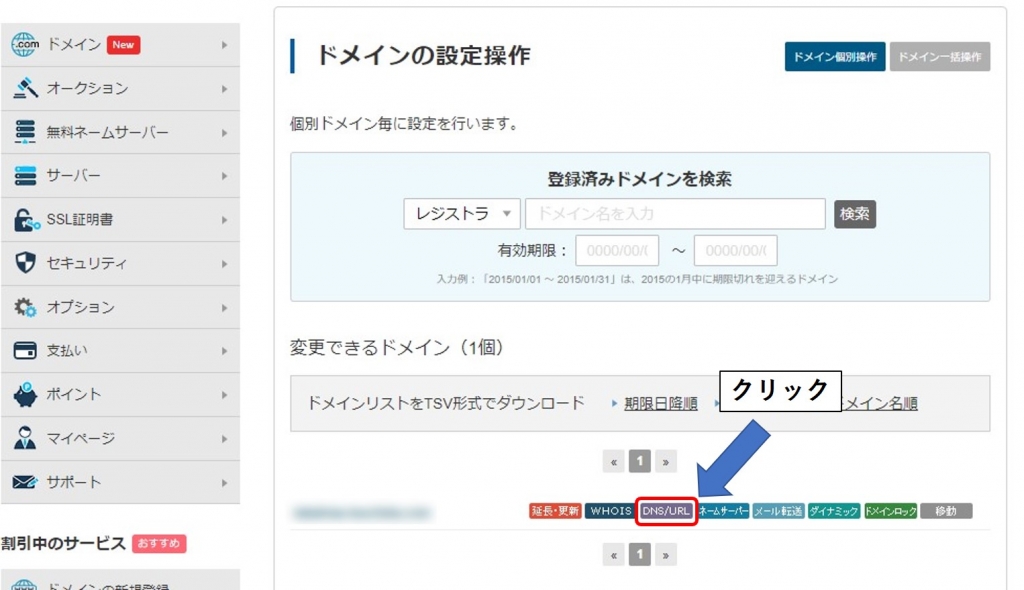Image resolution: width=1024 pixels, height=590 pixels.
Task: Expand the サポート submenu arrow
Action: click(224, 483)
